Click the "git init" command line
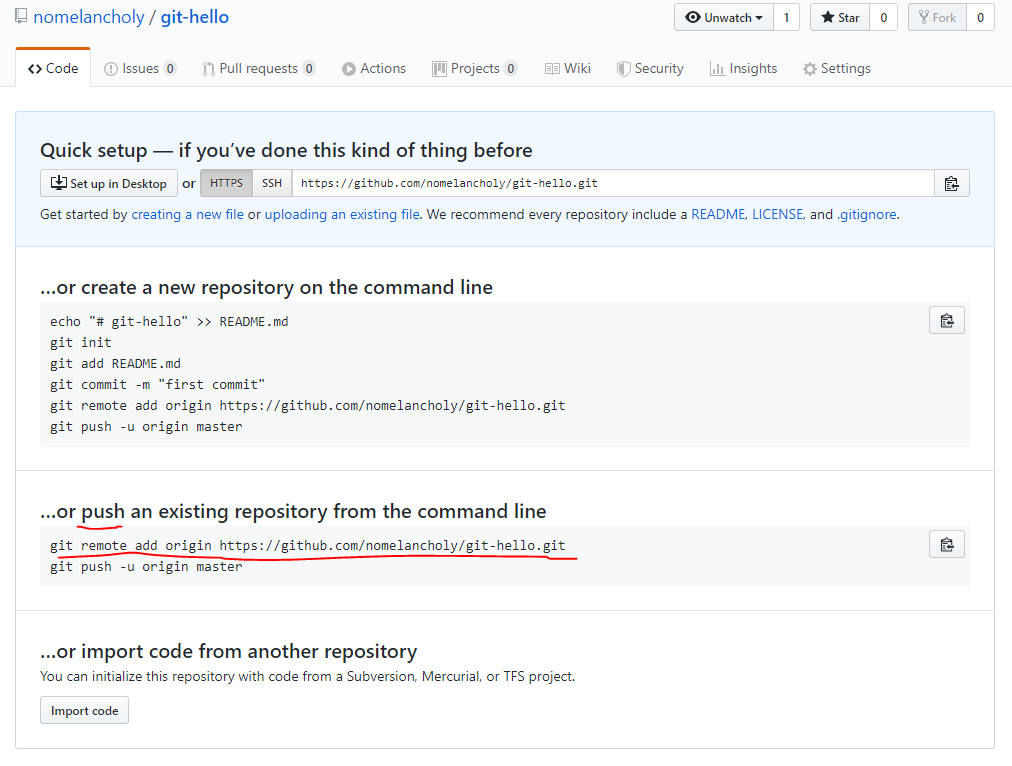Image resolution: width=1012 pixels, height=766 pixels. pos(81,343)
